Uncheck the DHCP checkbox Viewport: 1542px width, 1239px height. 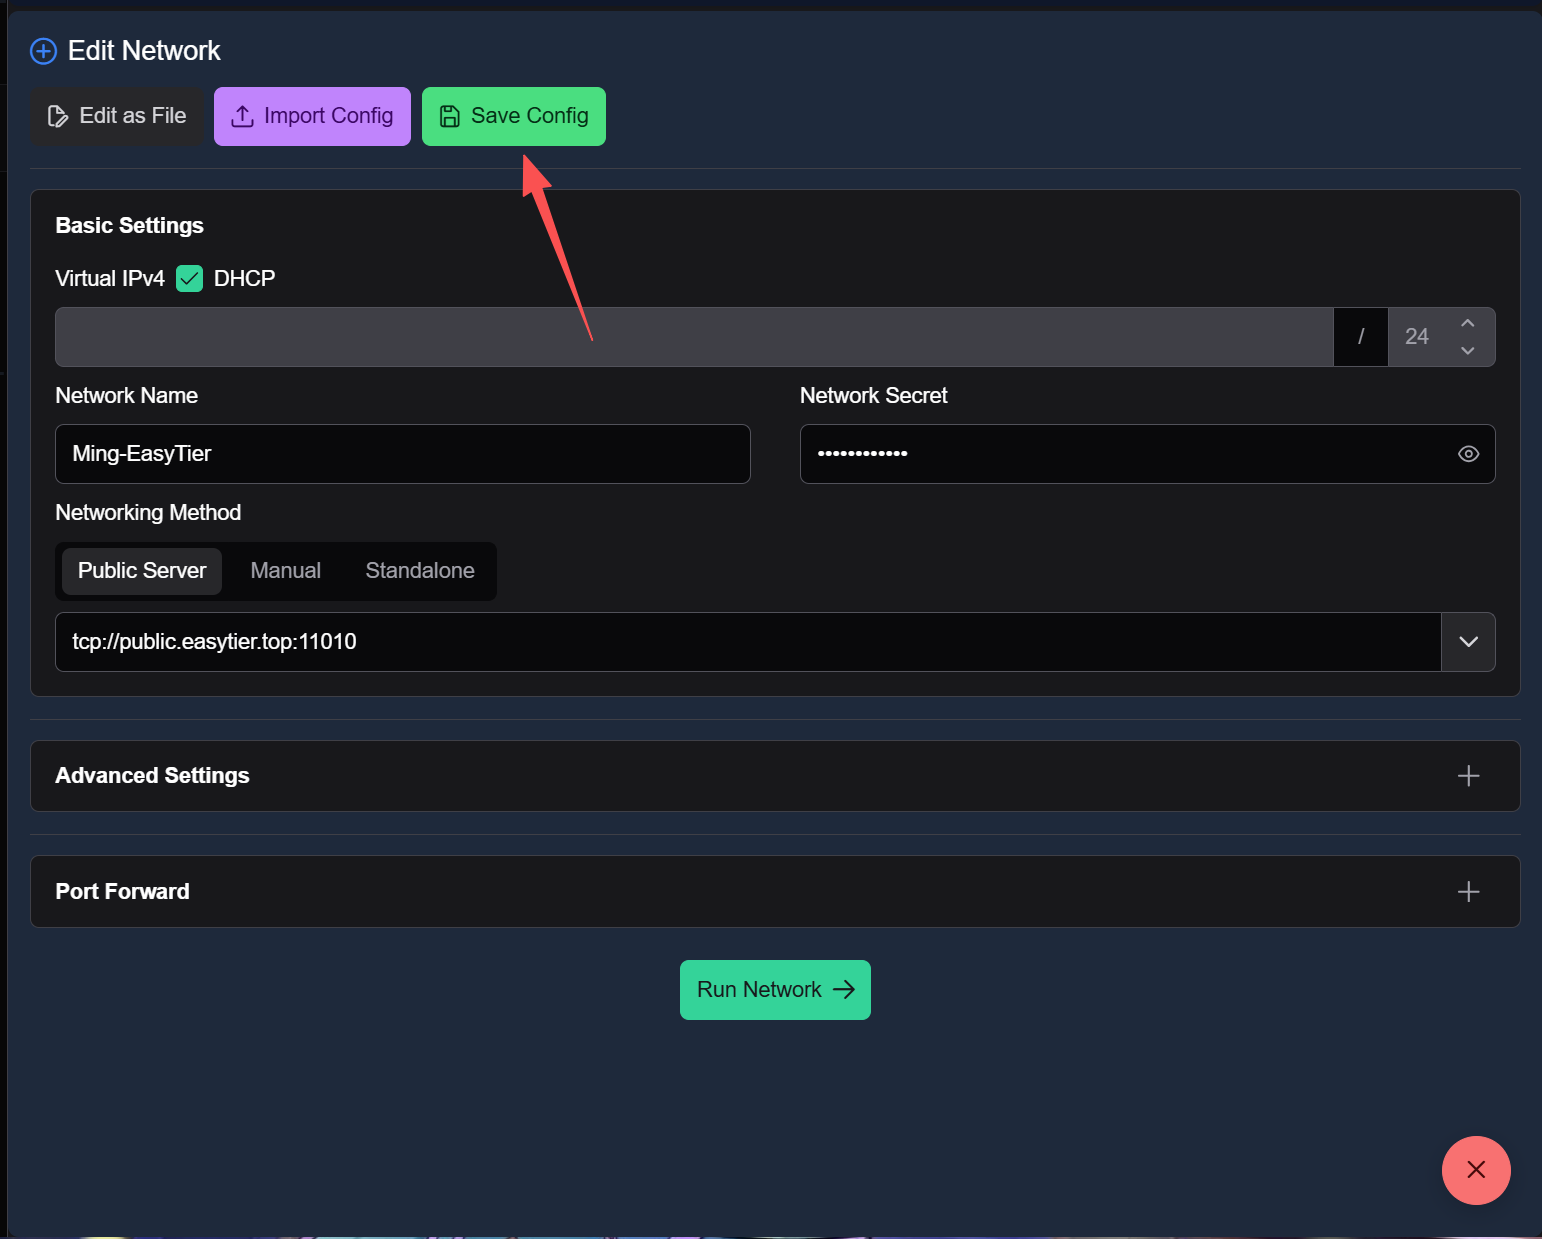click(189, 278)
